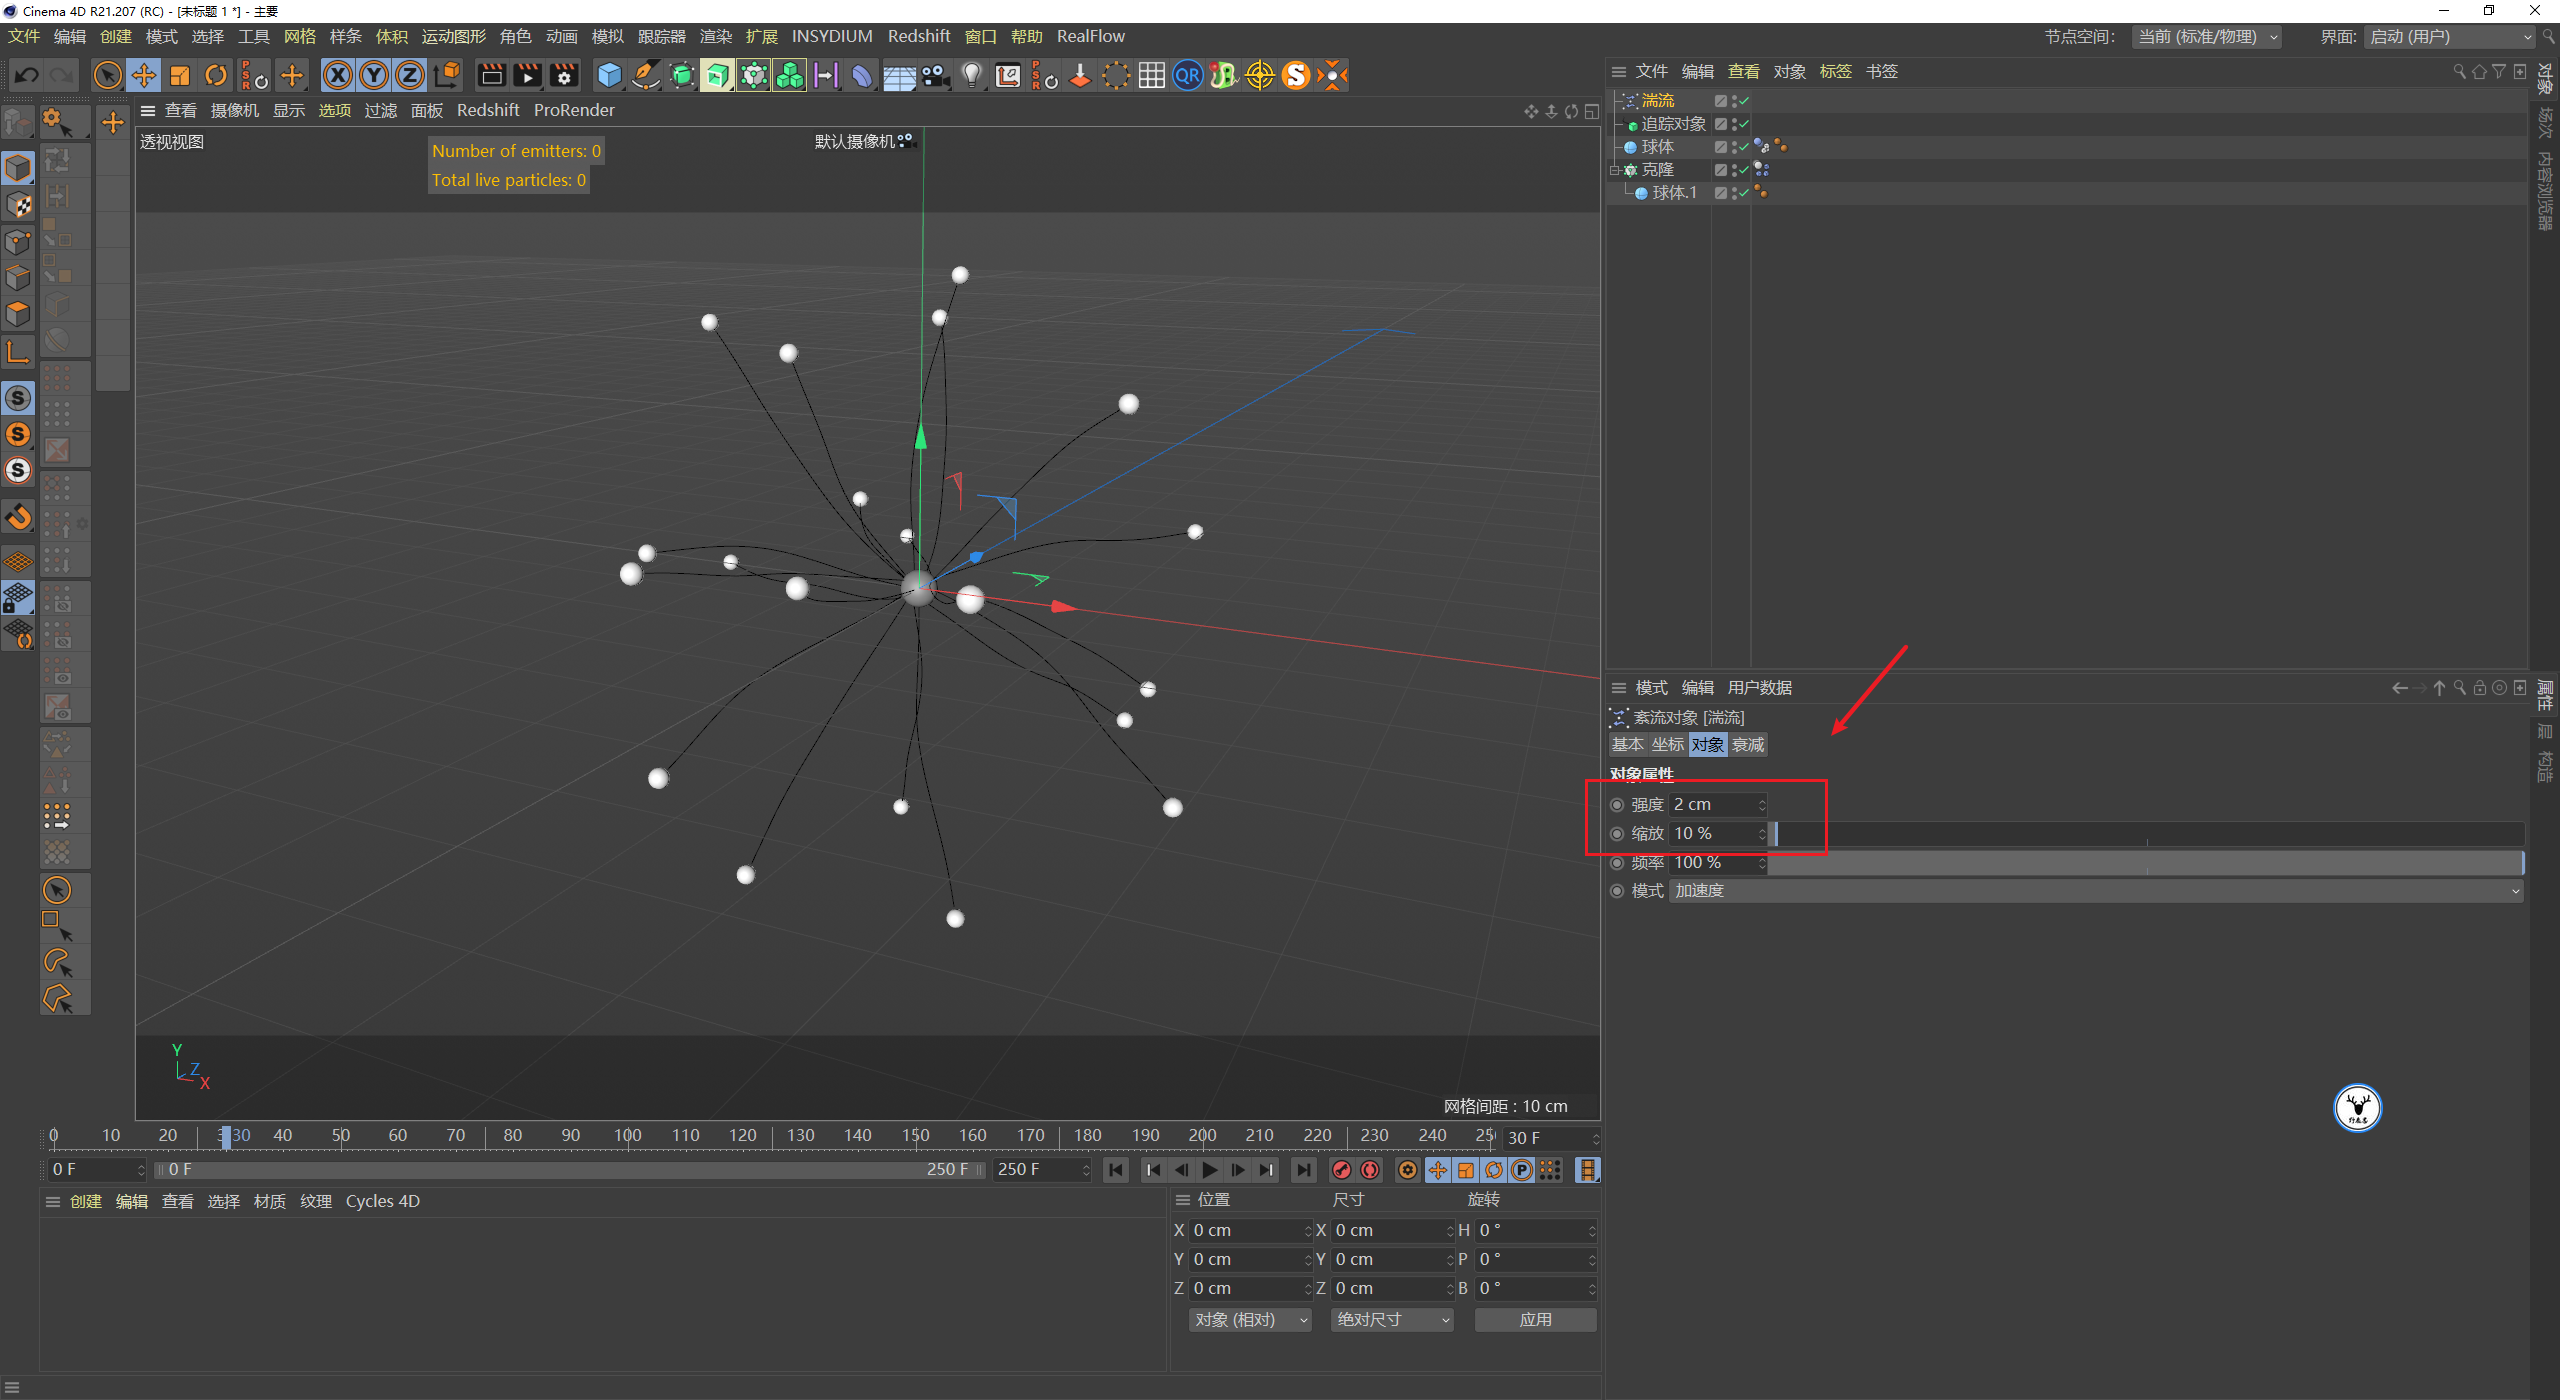The image size is (2560, 1400).
Task: Open the 节点空间 dropdown
Action: [x=2207, y=37]
